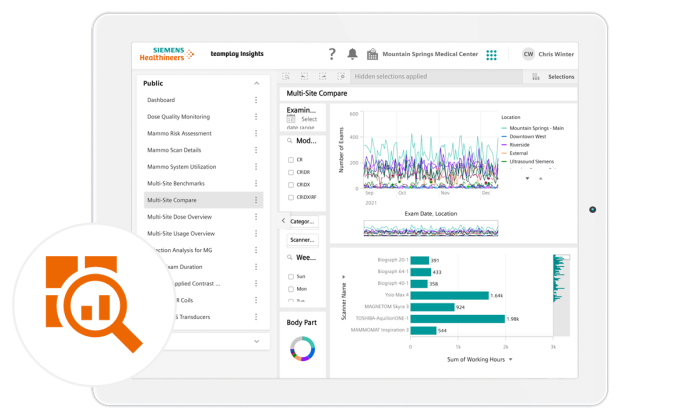This screenshot has height=420, width=700.
Task: Open Multi-Site Benchmarks report
Action: click(x=176, y=184)
